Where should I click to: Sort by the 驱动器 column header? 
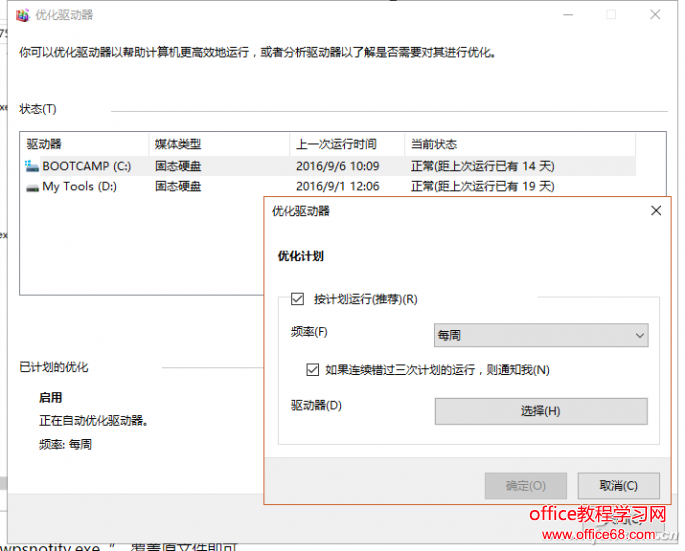tap(84, 144)
